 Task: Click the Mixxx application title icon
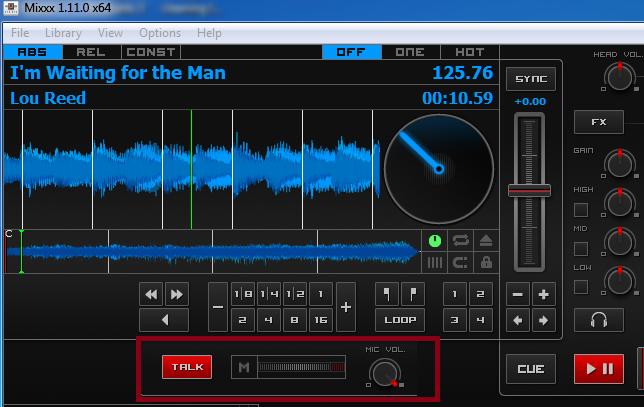point(11,8)
